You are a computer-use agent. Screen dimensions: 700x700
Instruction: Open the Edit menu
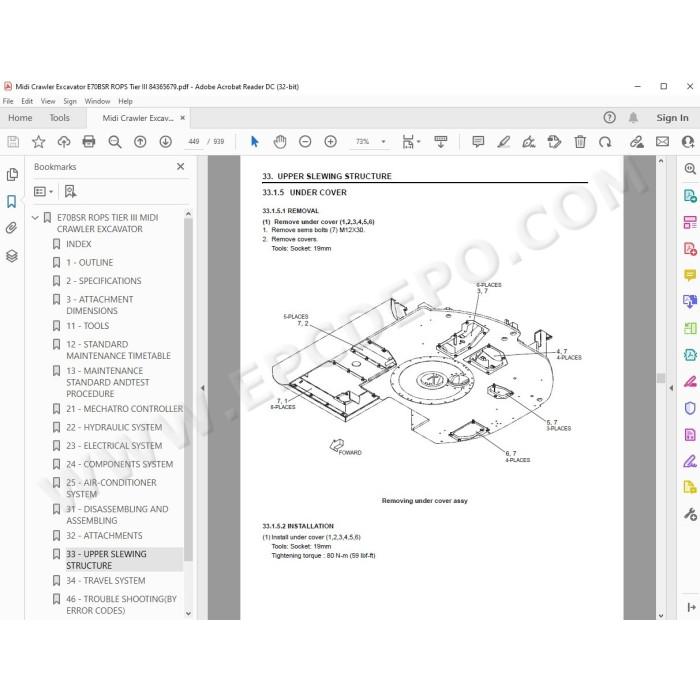tap(27, 101)
